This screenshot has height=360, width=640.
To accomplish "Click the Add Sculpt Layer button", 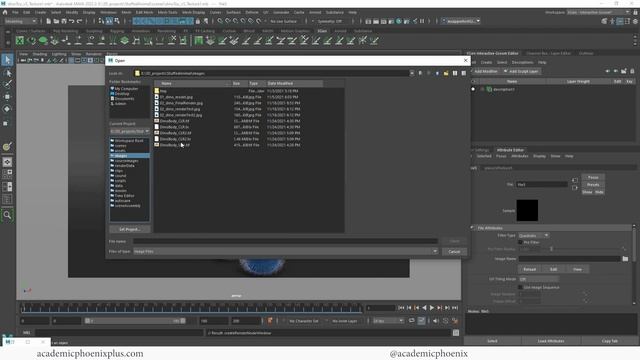I will [522, 71].
